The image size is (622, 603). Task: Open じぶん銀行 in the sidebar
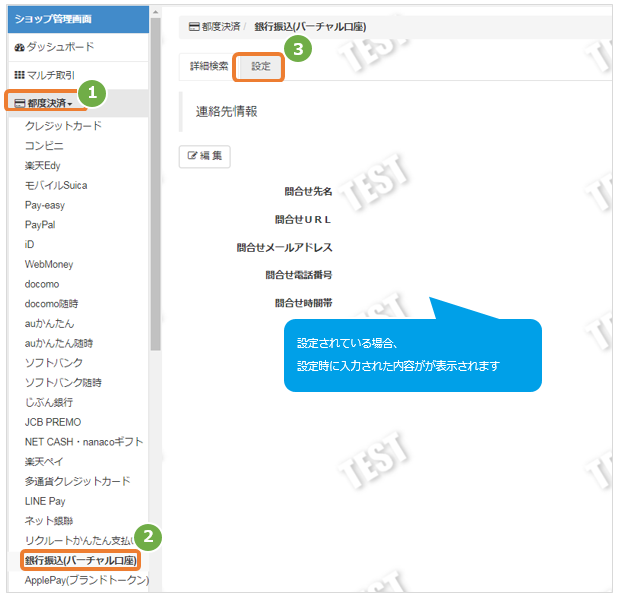[x=49, y=402]
